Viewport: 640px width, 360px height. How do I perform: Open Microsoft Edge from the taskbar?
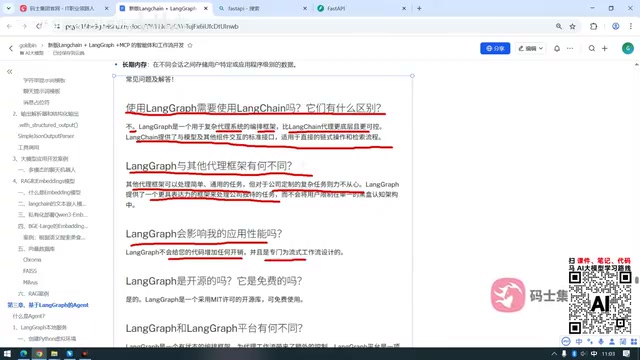[x=23, y=353]
